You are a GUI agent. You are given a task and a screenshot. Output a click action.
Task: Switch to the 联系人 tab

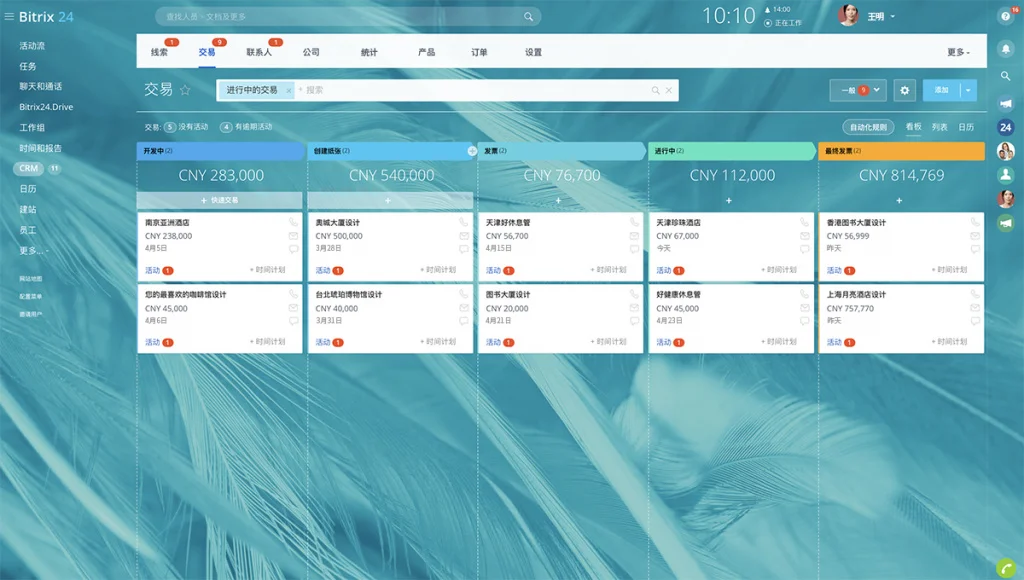point(259,52)
